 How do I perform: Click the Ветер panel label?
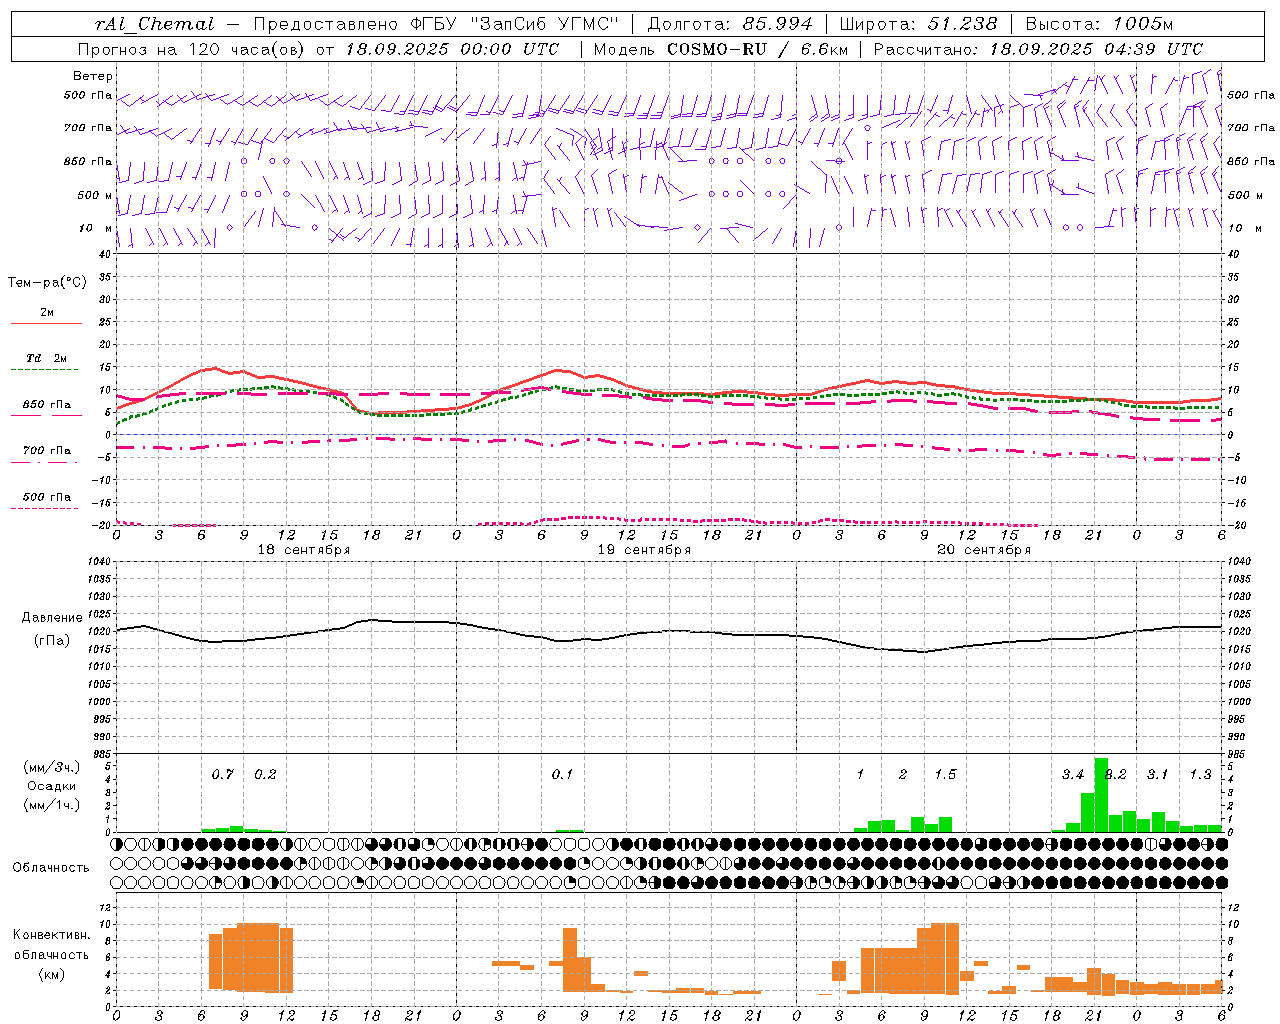[93, 76]
